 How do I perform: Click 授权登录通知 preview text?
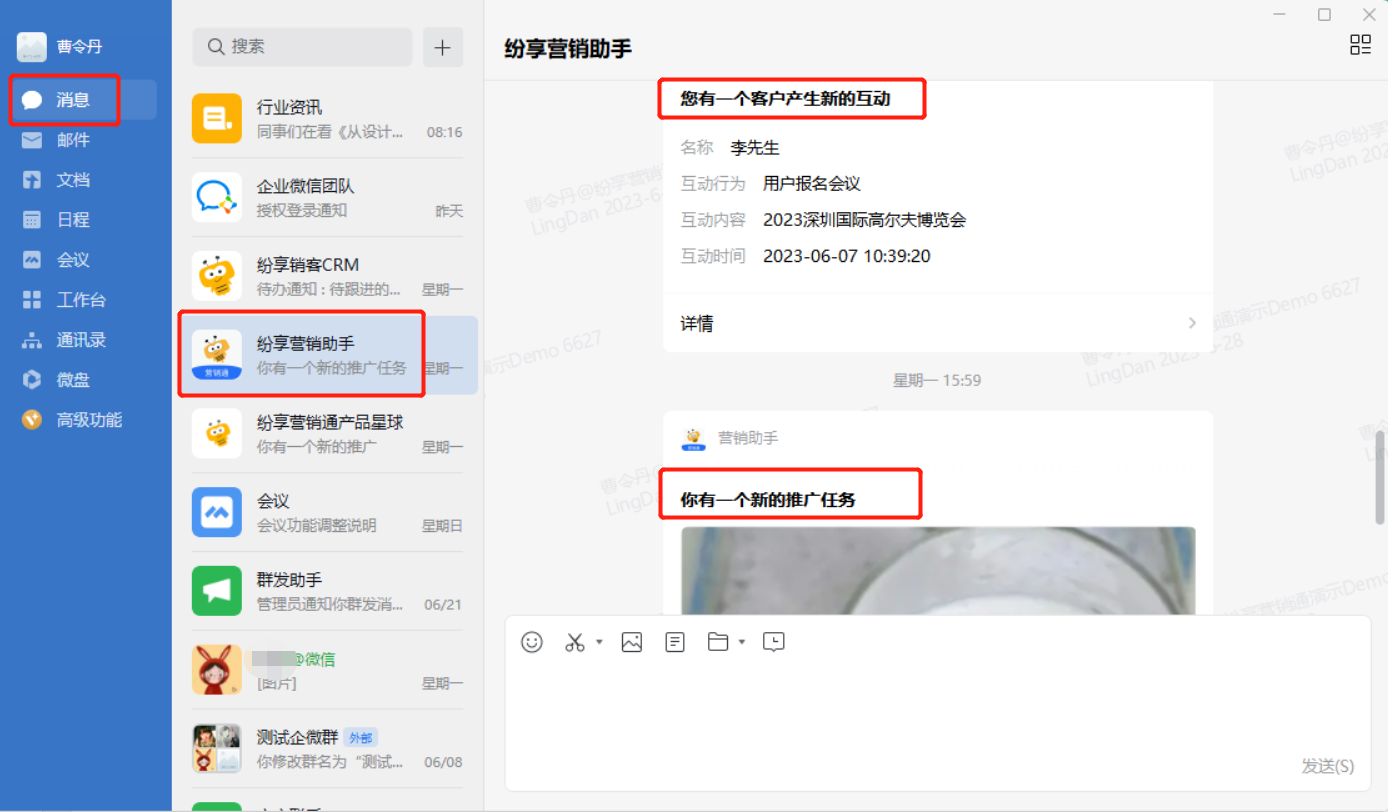[302, 210]
